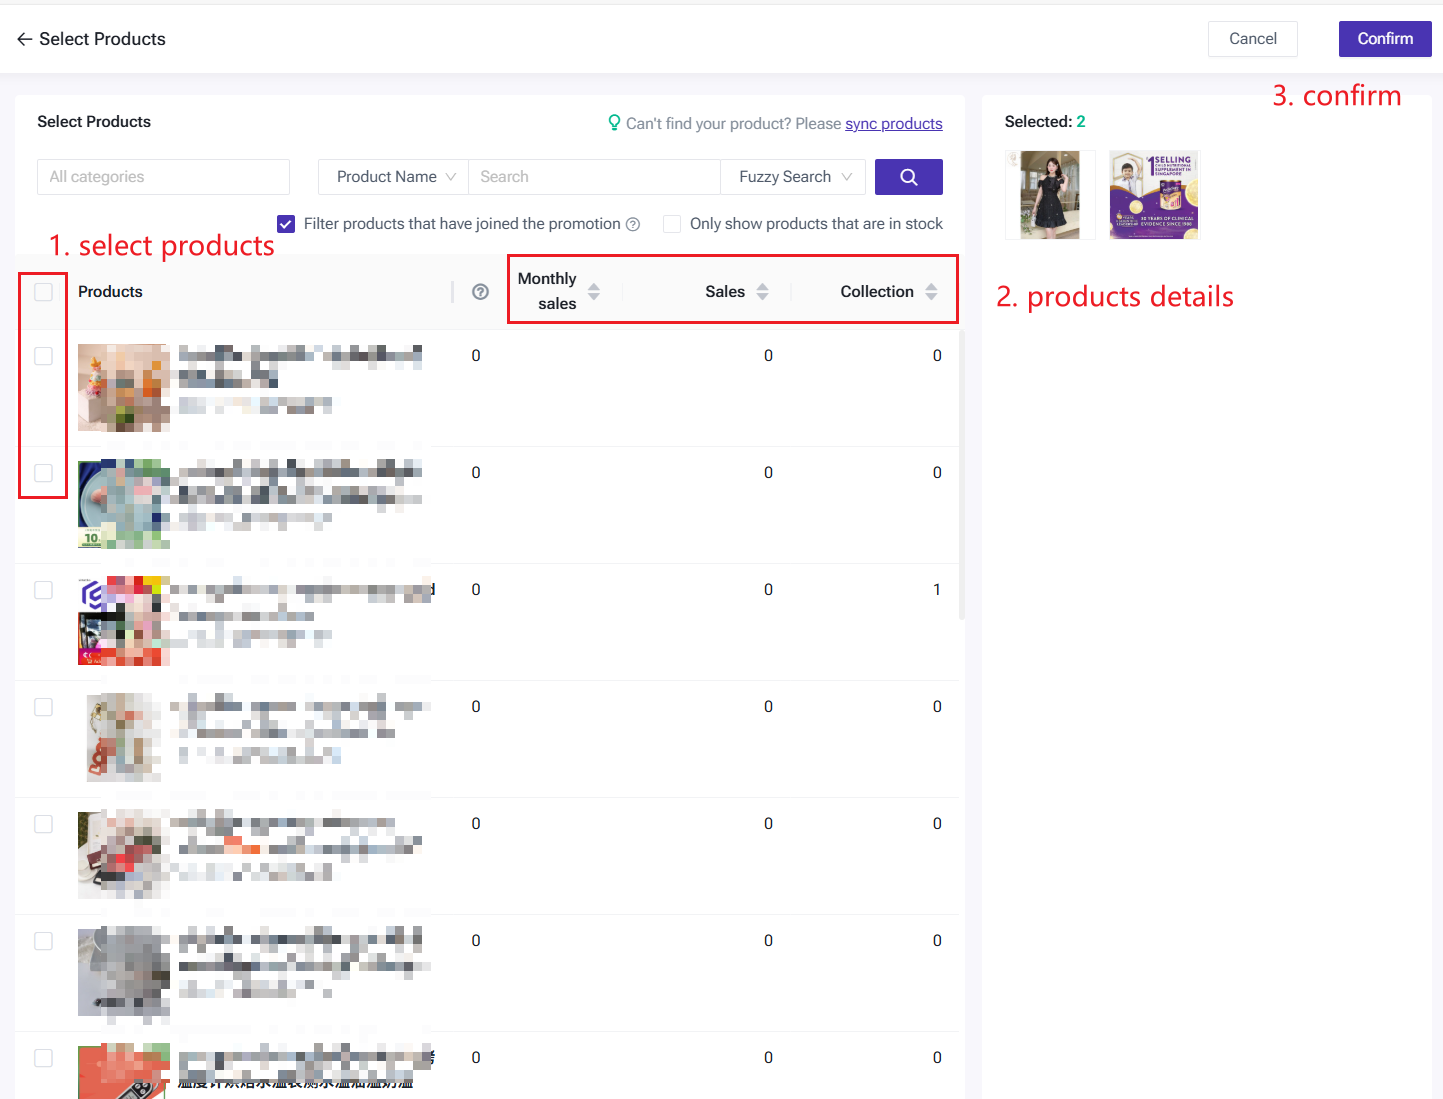Image resolution: width=1443 pixels, height=1099 pixels.
Task: Open the All categories dropdown
Action: [163, 177]
